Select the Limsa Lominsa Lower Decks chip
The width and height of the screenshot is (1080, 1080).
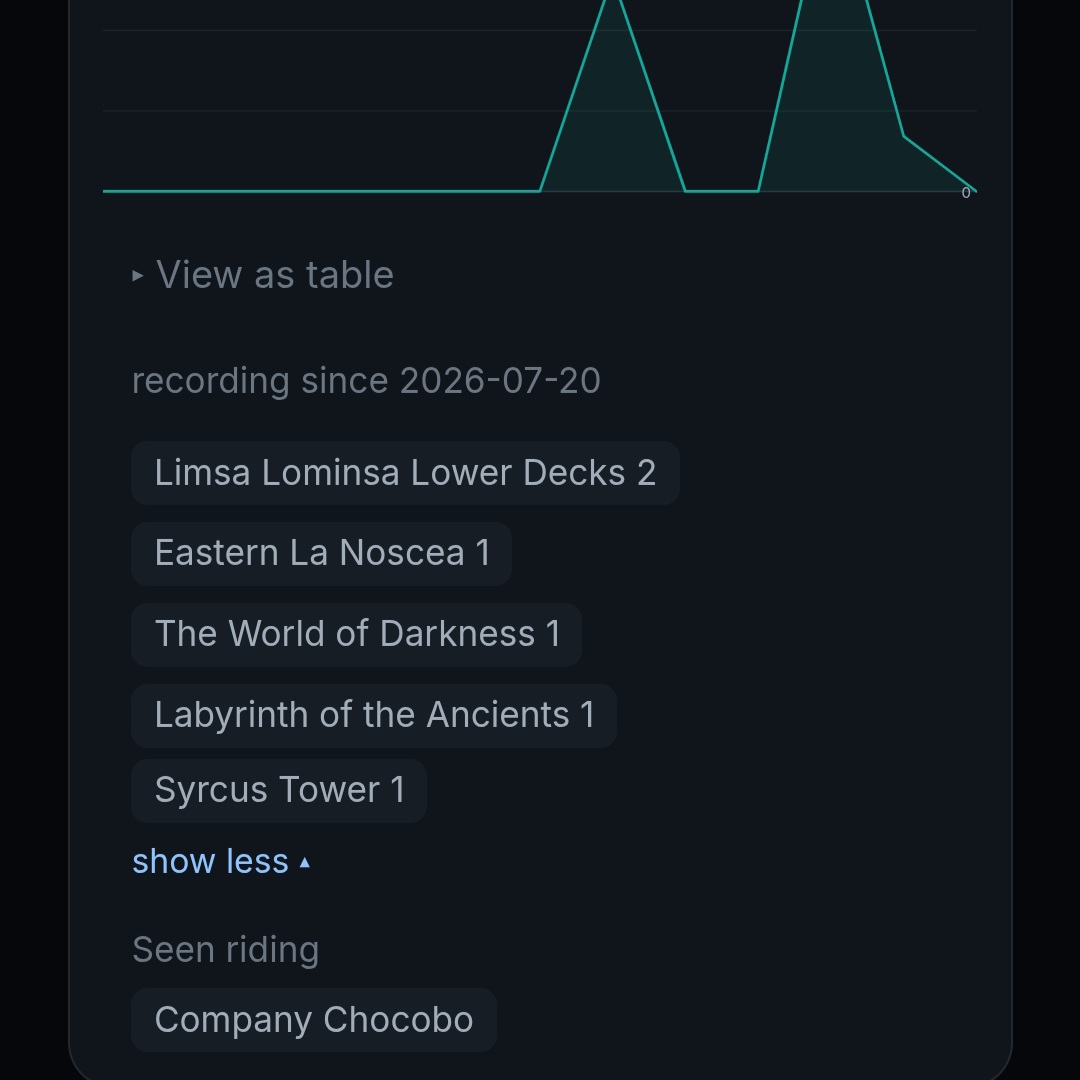(405, 473)
